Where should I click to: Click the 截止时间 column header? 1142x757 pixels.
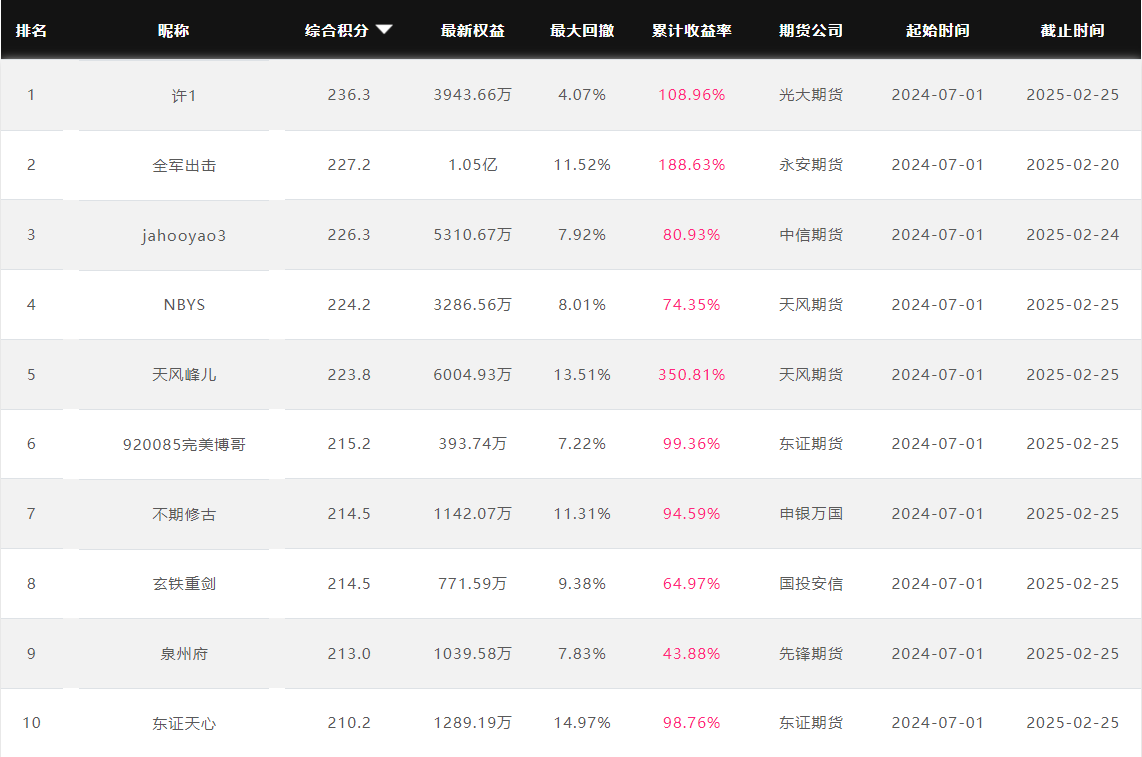(x=1072, y=31)
